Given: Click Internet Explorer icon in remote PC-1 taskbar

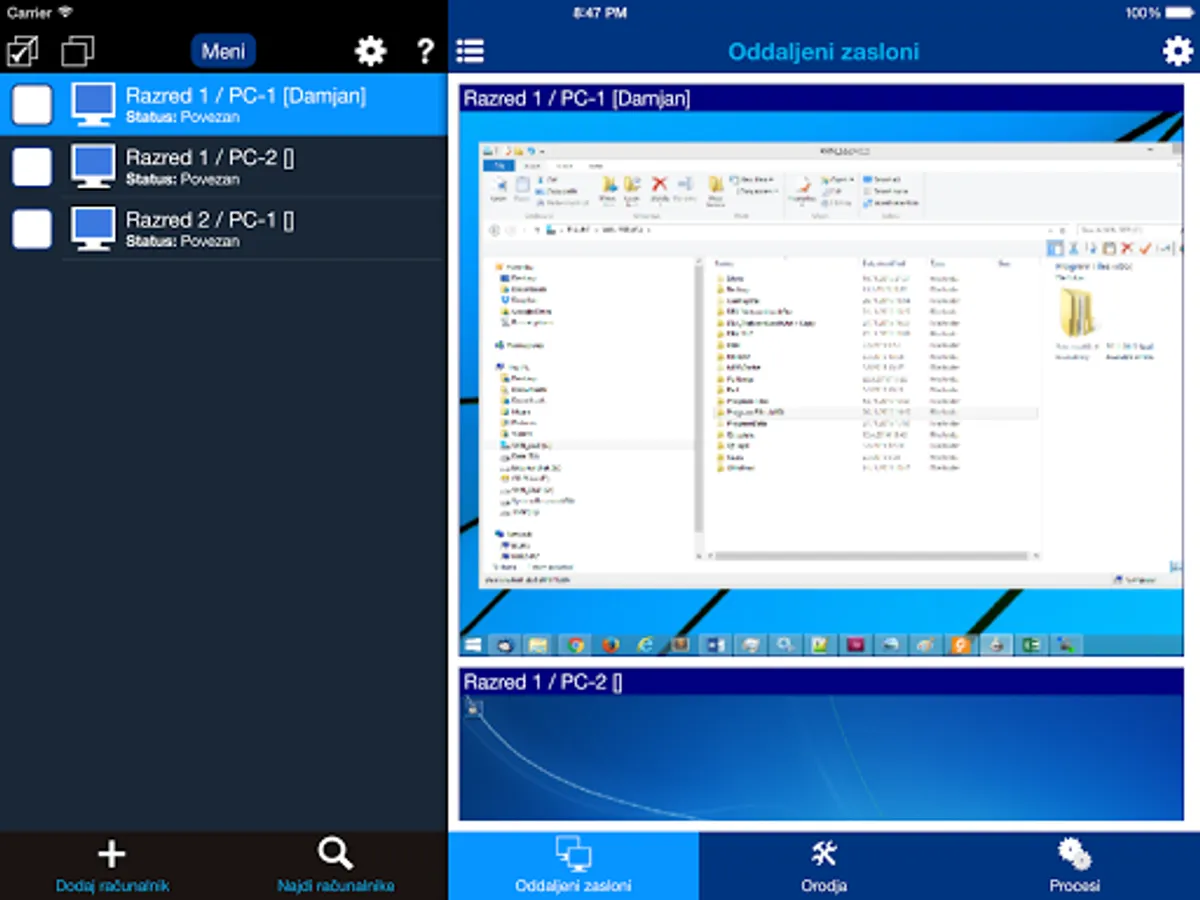Looking at the screenshot, I should [x=645, y=645].
